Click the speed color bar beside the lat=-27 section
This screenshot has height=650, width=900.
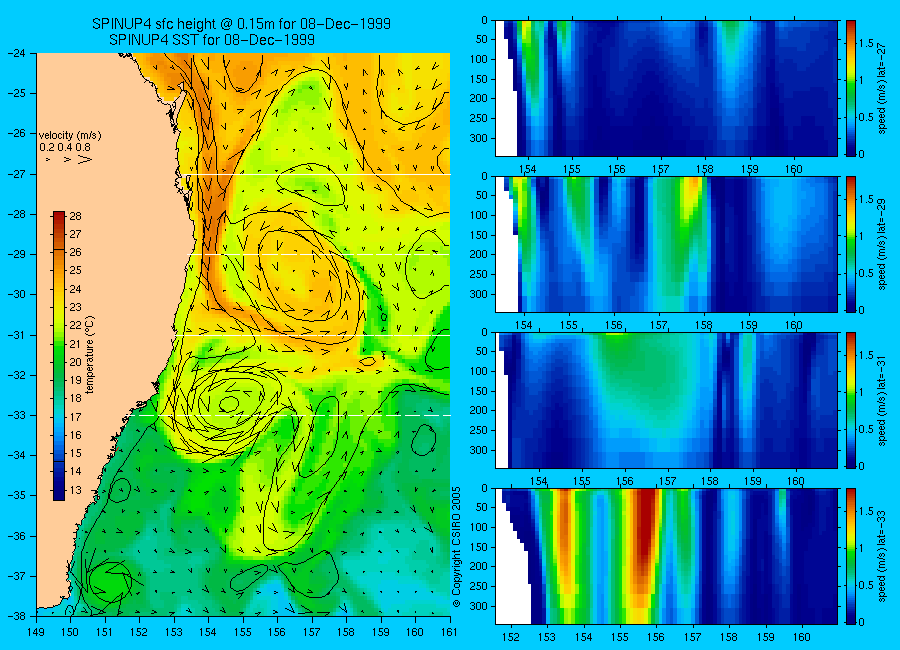pyautogui.click(x=851, y=88)
